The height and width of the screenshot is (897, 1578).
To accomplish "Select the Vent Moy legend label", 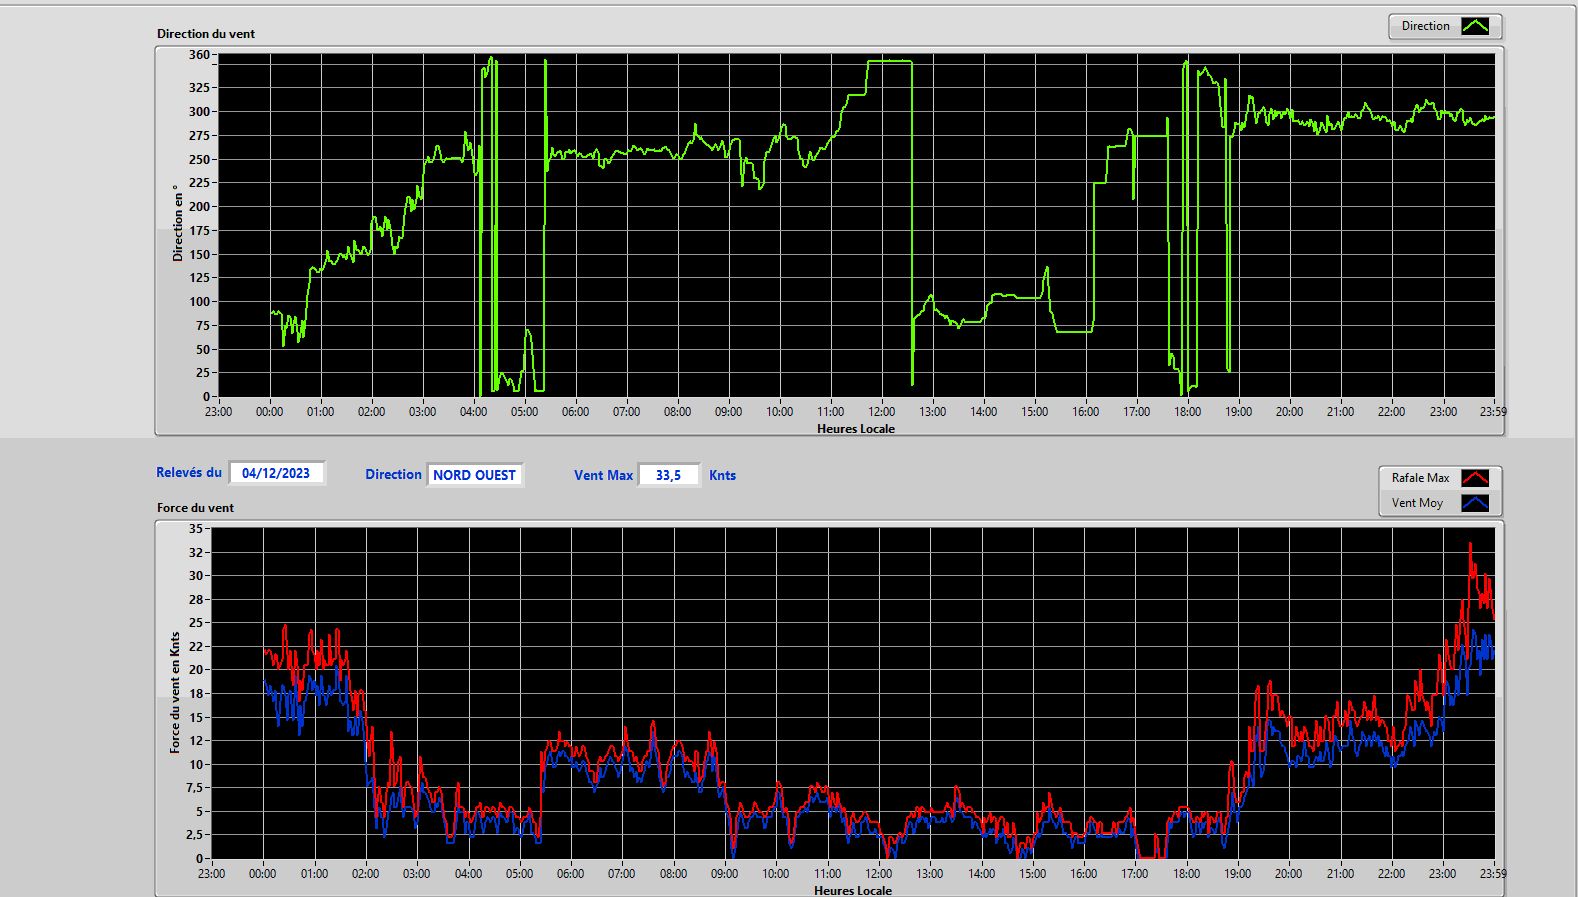I will [x=1417, y=503].
